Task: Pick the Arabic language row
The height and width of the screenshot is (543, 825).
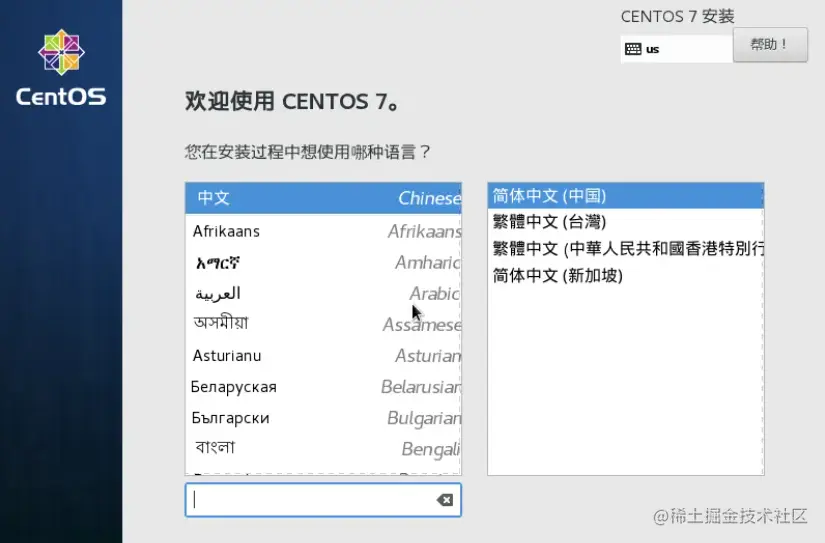Action: click(x=323, y=293)
